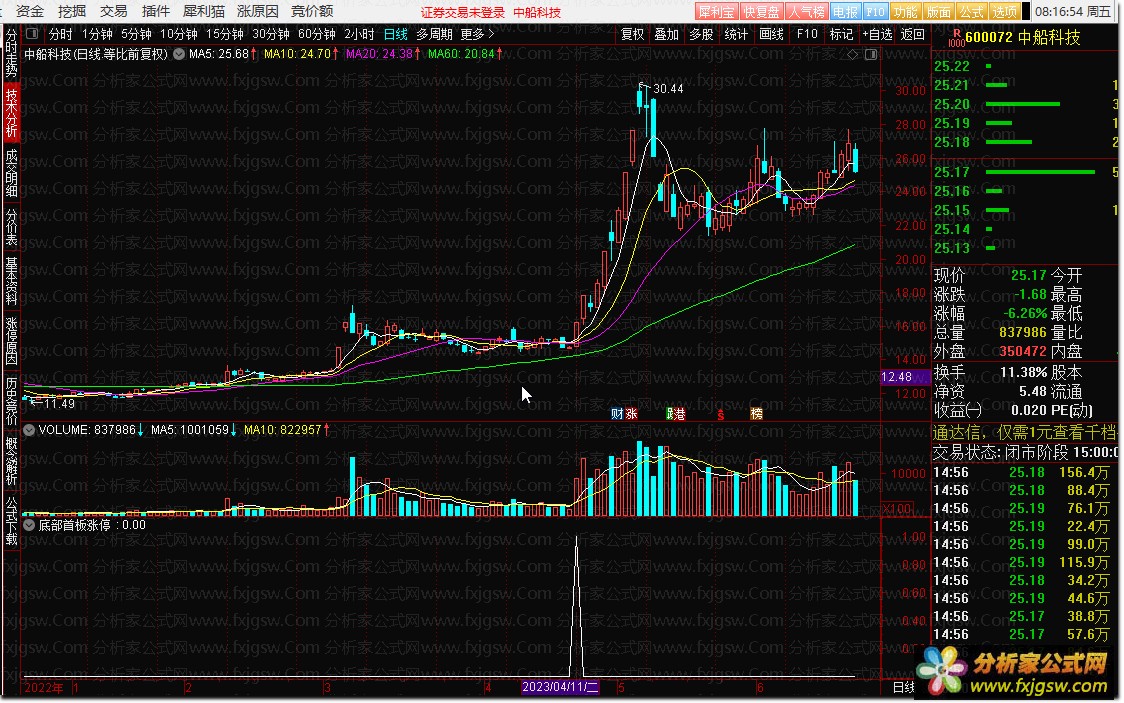This screenshot has height=703, width=1124.
Task: Open the 交易 menu
Action: pos(113,11)
